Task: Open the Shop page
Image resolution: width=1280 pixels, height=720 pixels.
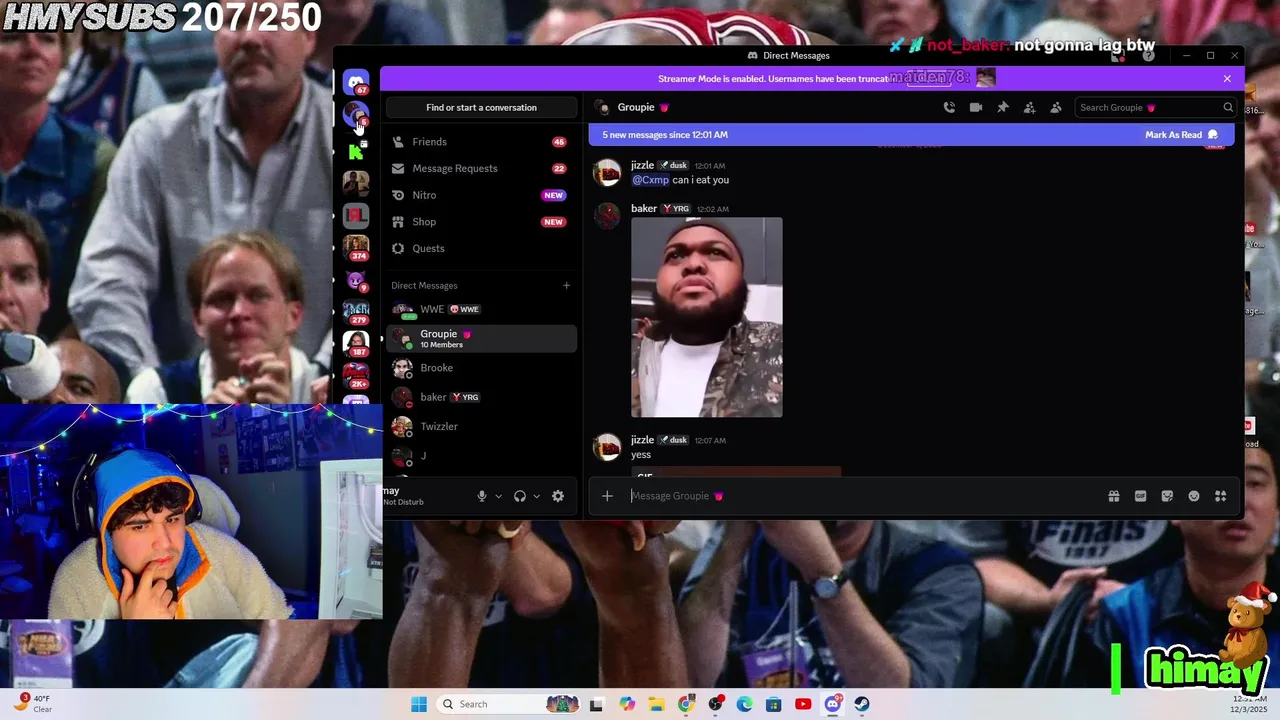Action: coord(481,221)
